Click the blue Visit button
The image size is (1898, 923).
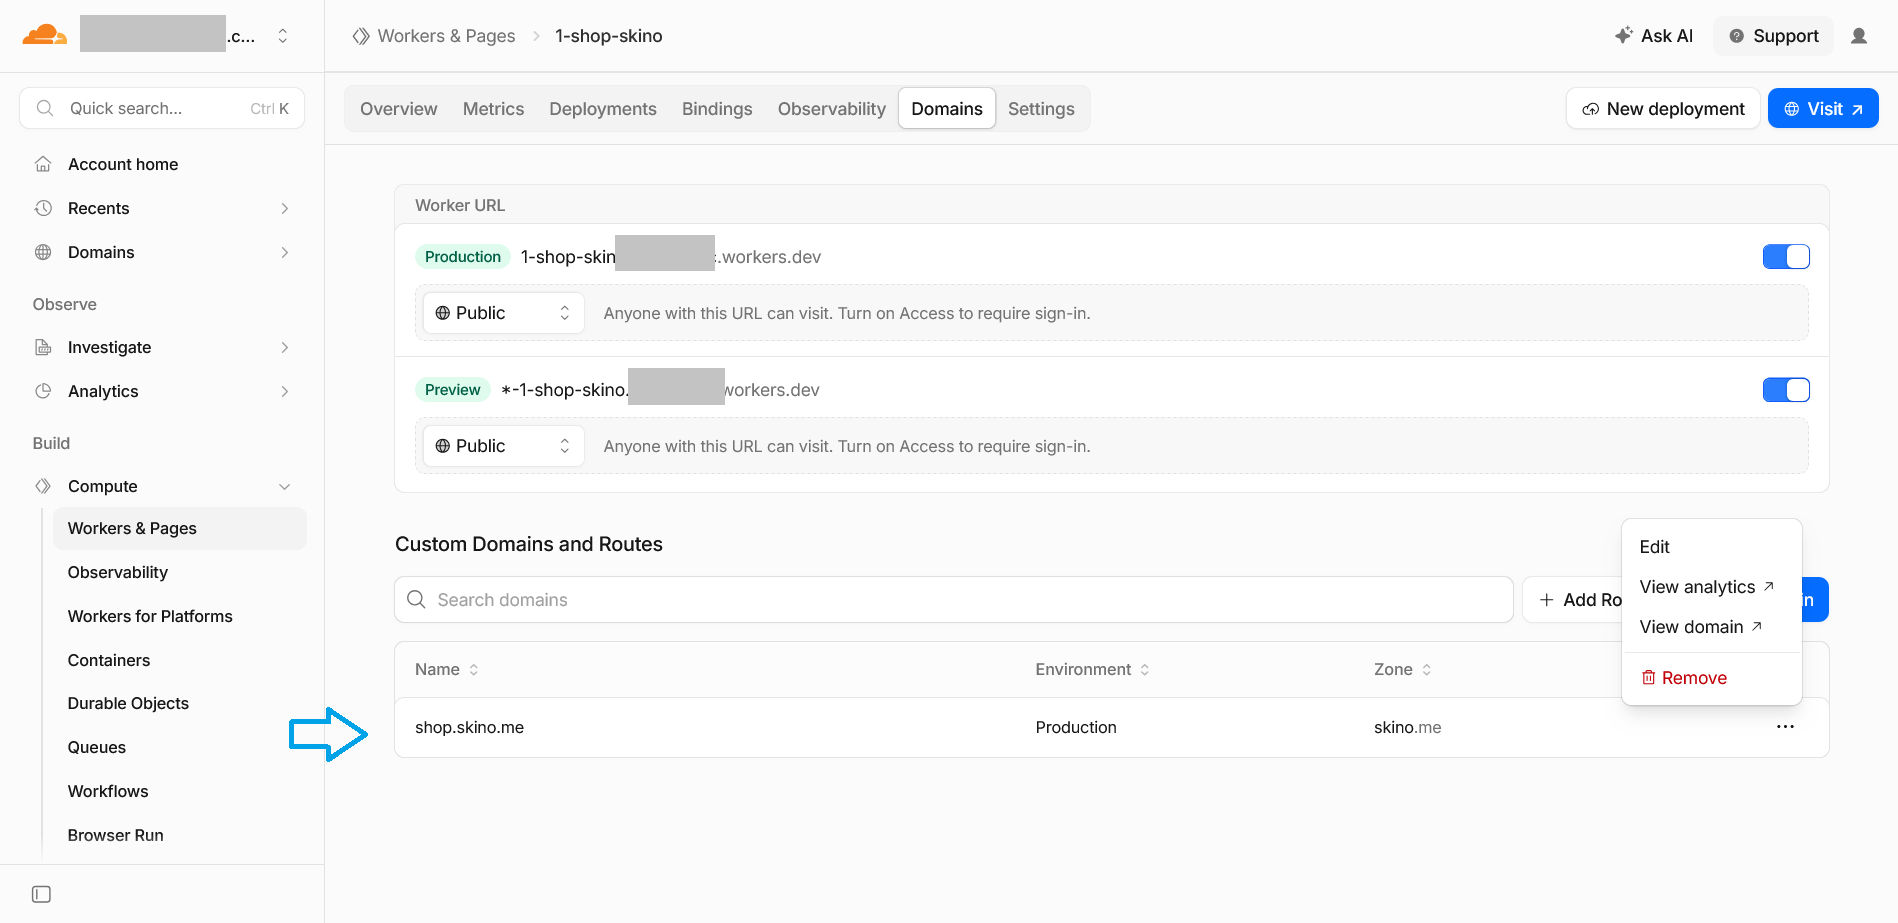1823,108
